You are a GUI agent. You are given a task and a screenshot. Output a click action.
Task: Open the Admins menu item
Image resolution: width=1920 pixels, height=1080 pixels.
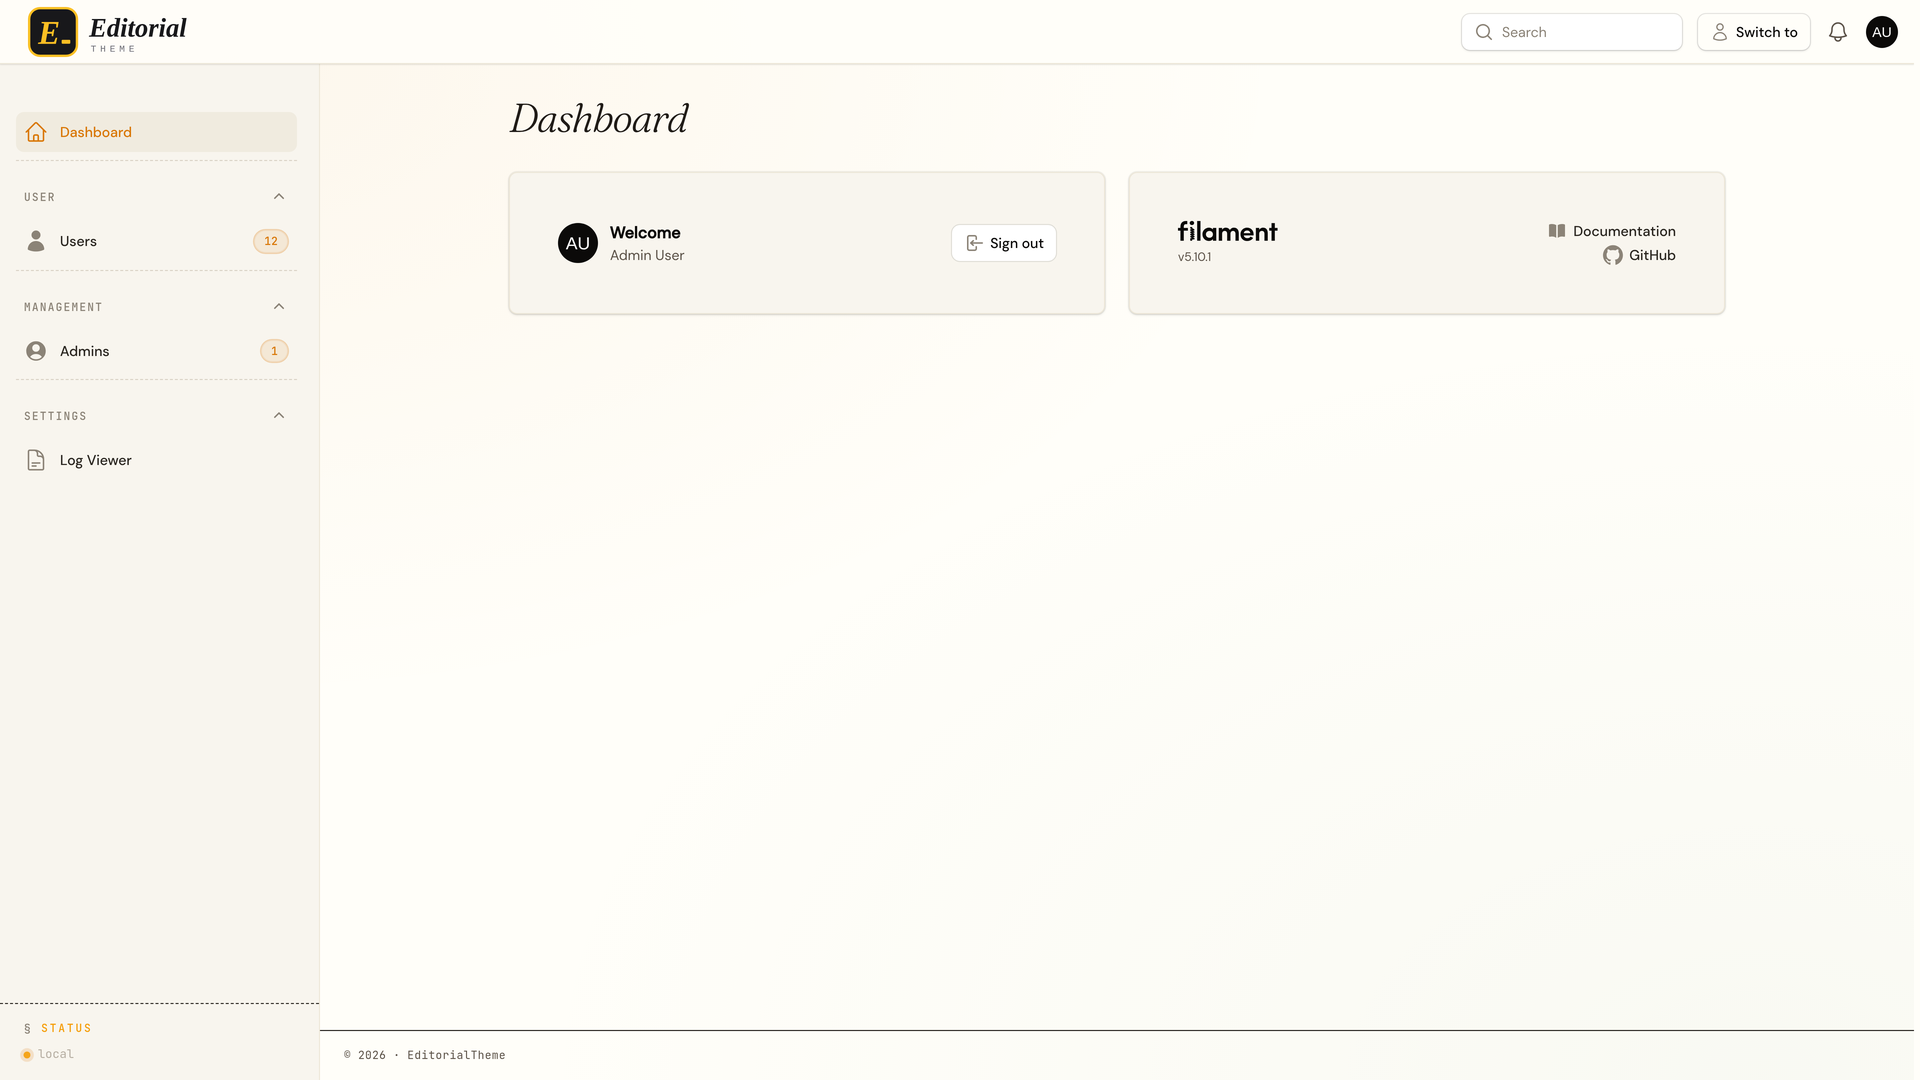(x=156, y=351)
